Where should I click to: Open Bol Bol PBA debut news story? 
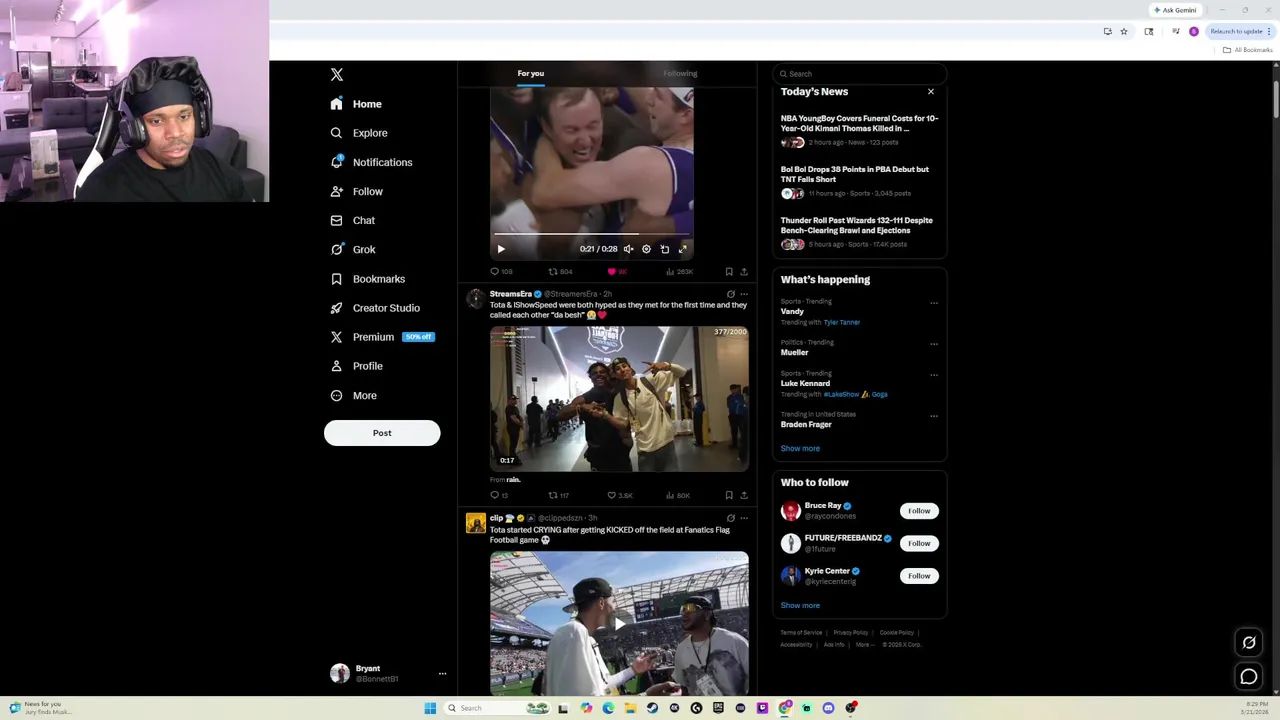pyautogui.click(x=860, y=183)
